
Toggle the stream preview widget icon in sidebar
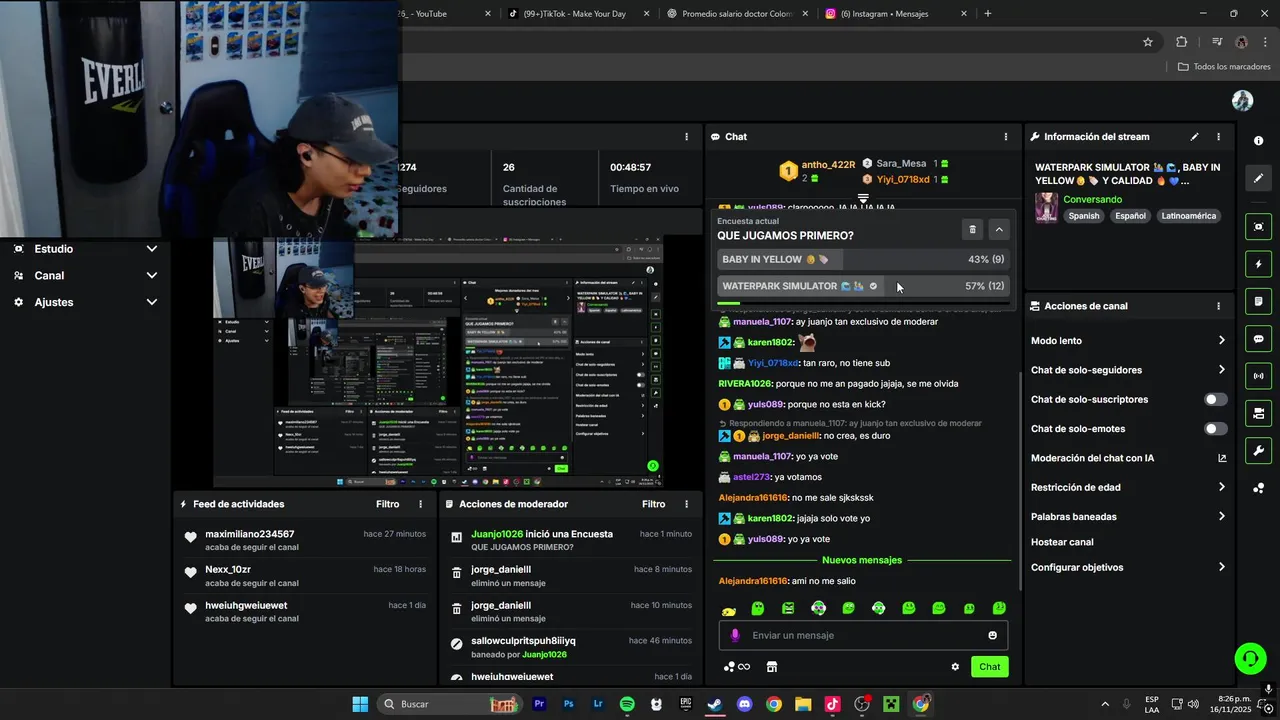click(x=1258, y=227)
